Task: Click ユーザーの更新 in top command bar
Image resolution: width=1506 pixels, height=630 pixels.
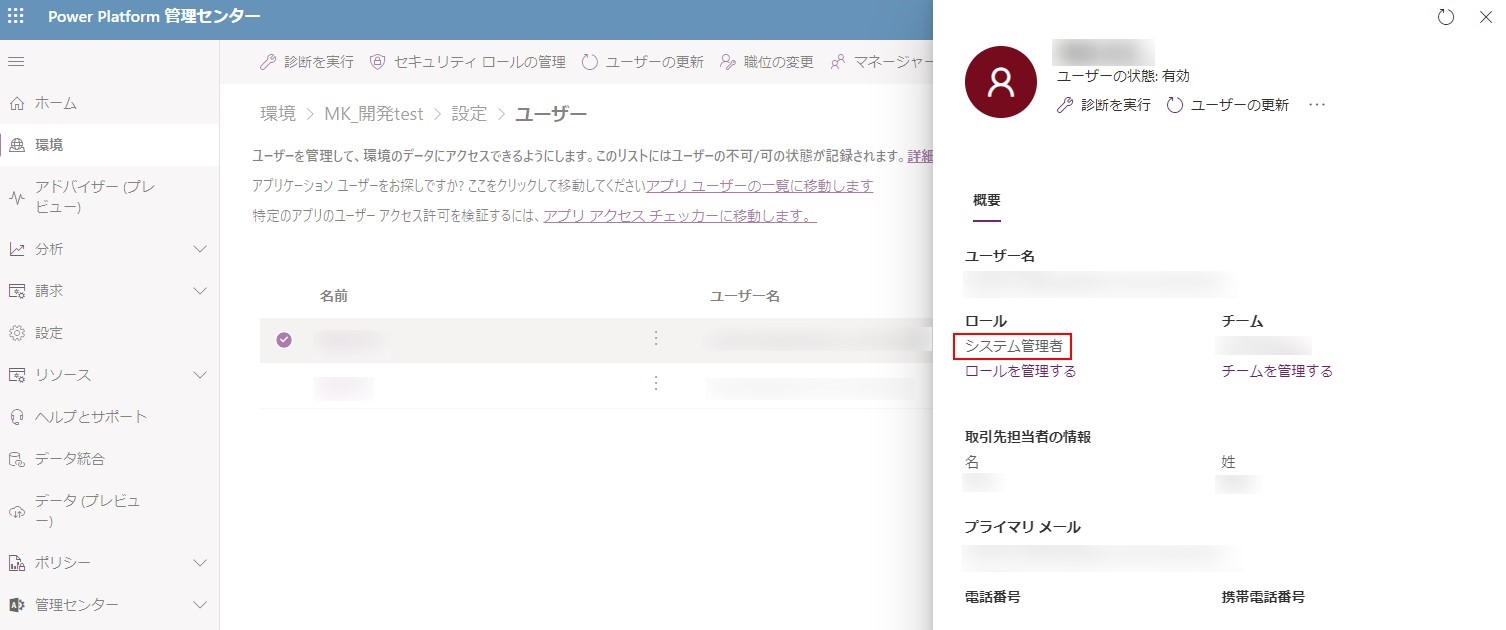Action: click(642, 62)
